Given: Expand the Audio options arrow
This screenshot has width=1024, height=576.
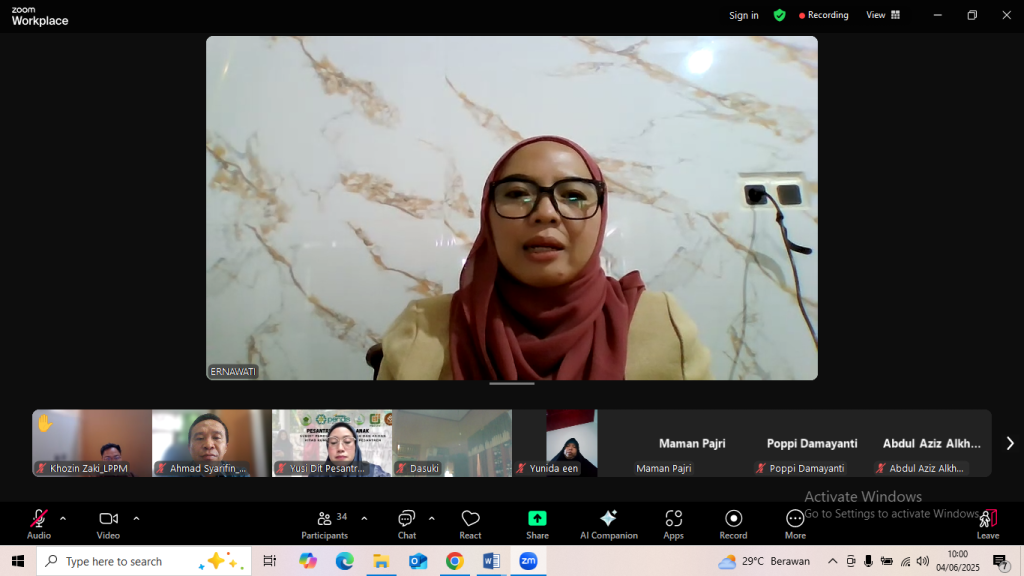Looking at the screenshot, I should pos(63,519).
